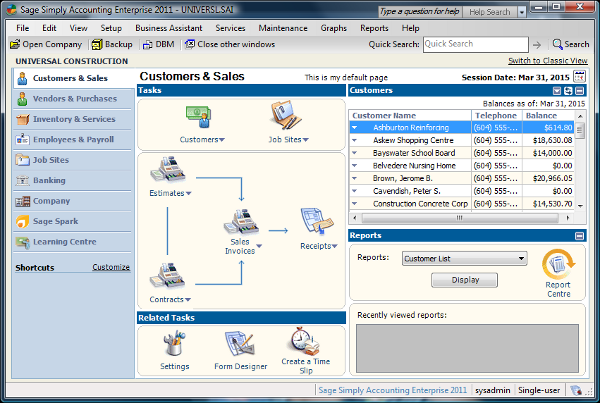The image size is (600, 403).
Task: Collapse the Customers pane
Action: coord(580,91)
